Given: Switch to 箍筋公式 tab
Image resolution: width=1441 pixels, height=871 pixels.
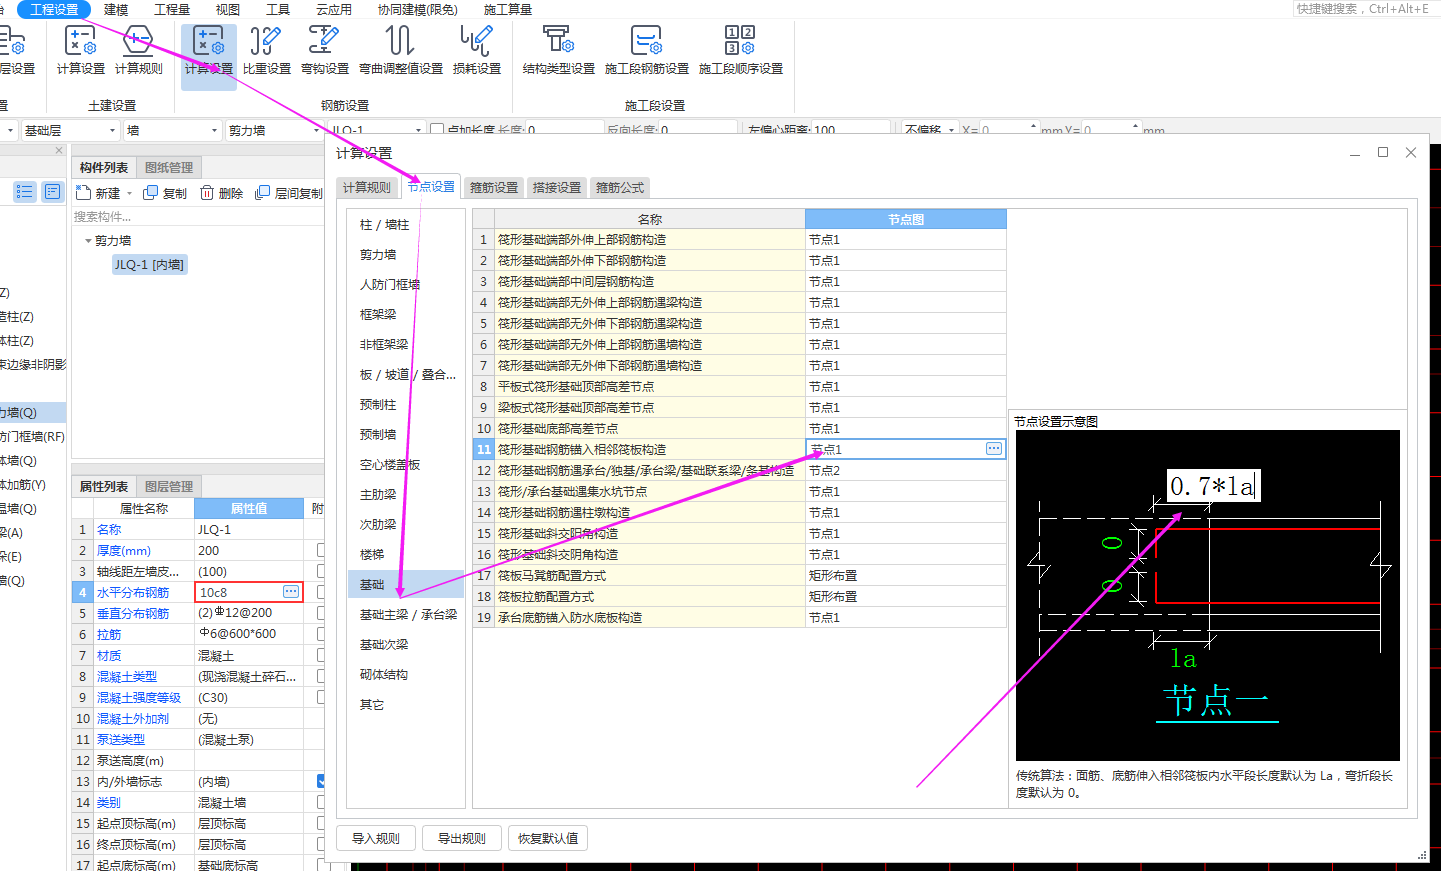Looking at the screenshot, I should tap(620, 187).
